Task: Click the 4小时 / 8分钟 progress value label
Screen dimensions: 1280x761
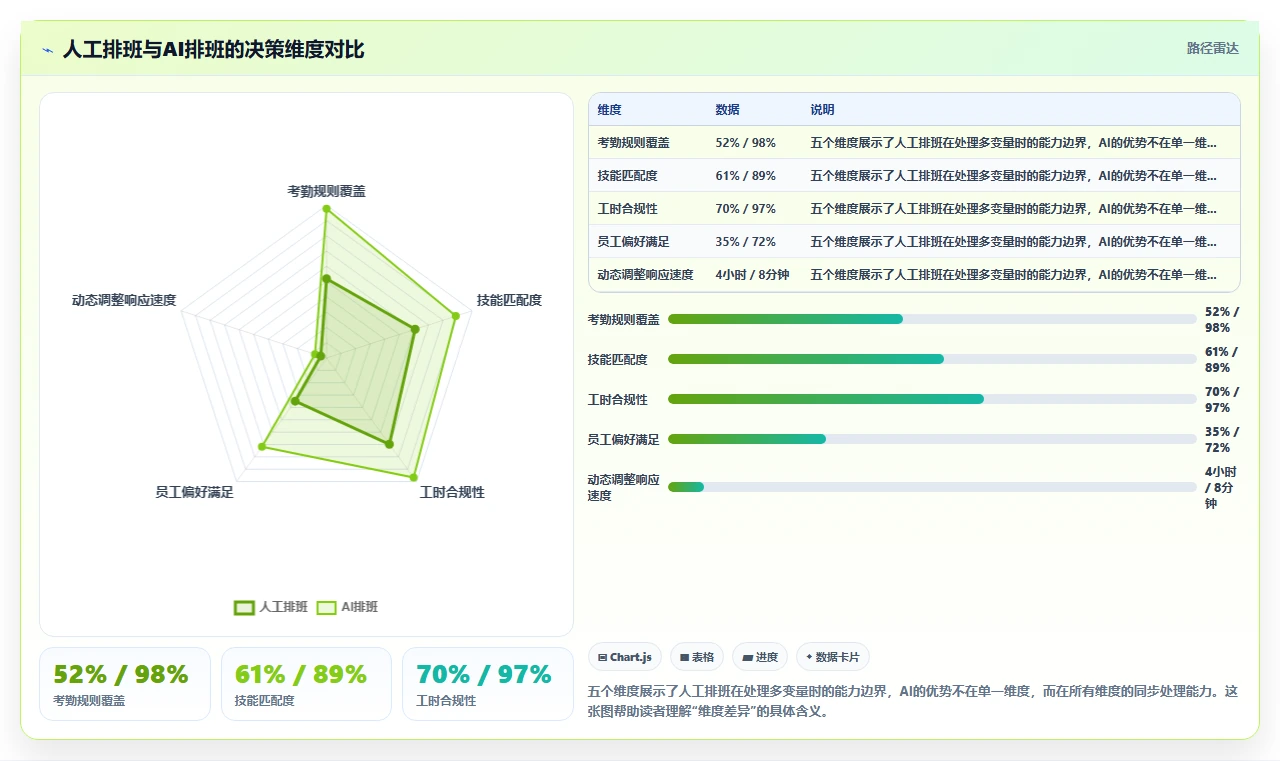Action: [x=1222, y=488]
